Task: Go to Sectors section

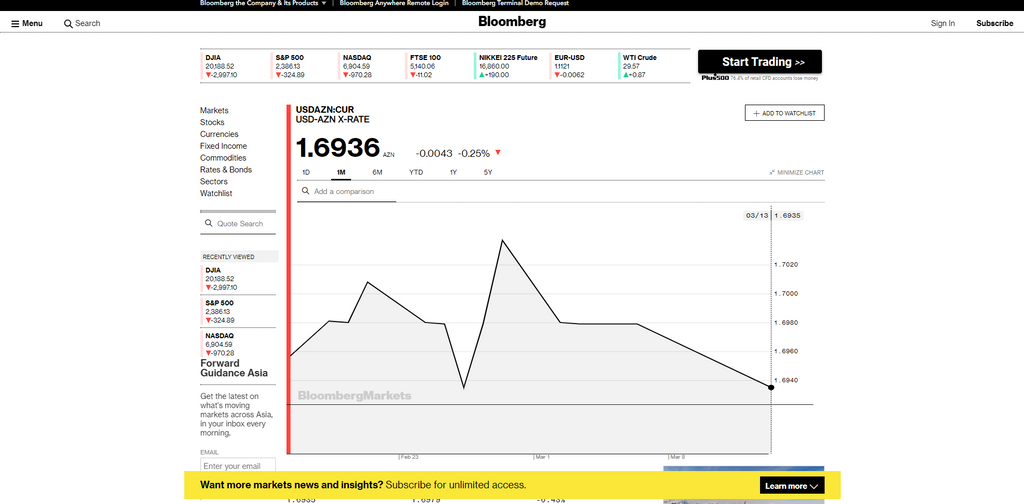Action: click(x=214, y=181)
